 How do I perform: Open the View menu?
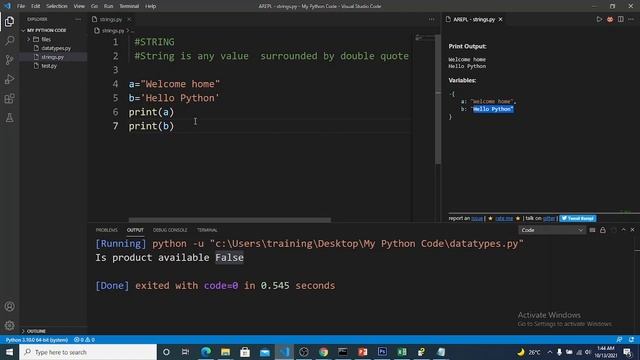pos(79,6)
